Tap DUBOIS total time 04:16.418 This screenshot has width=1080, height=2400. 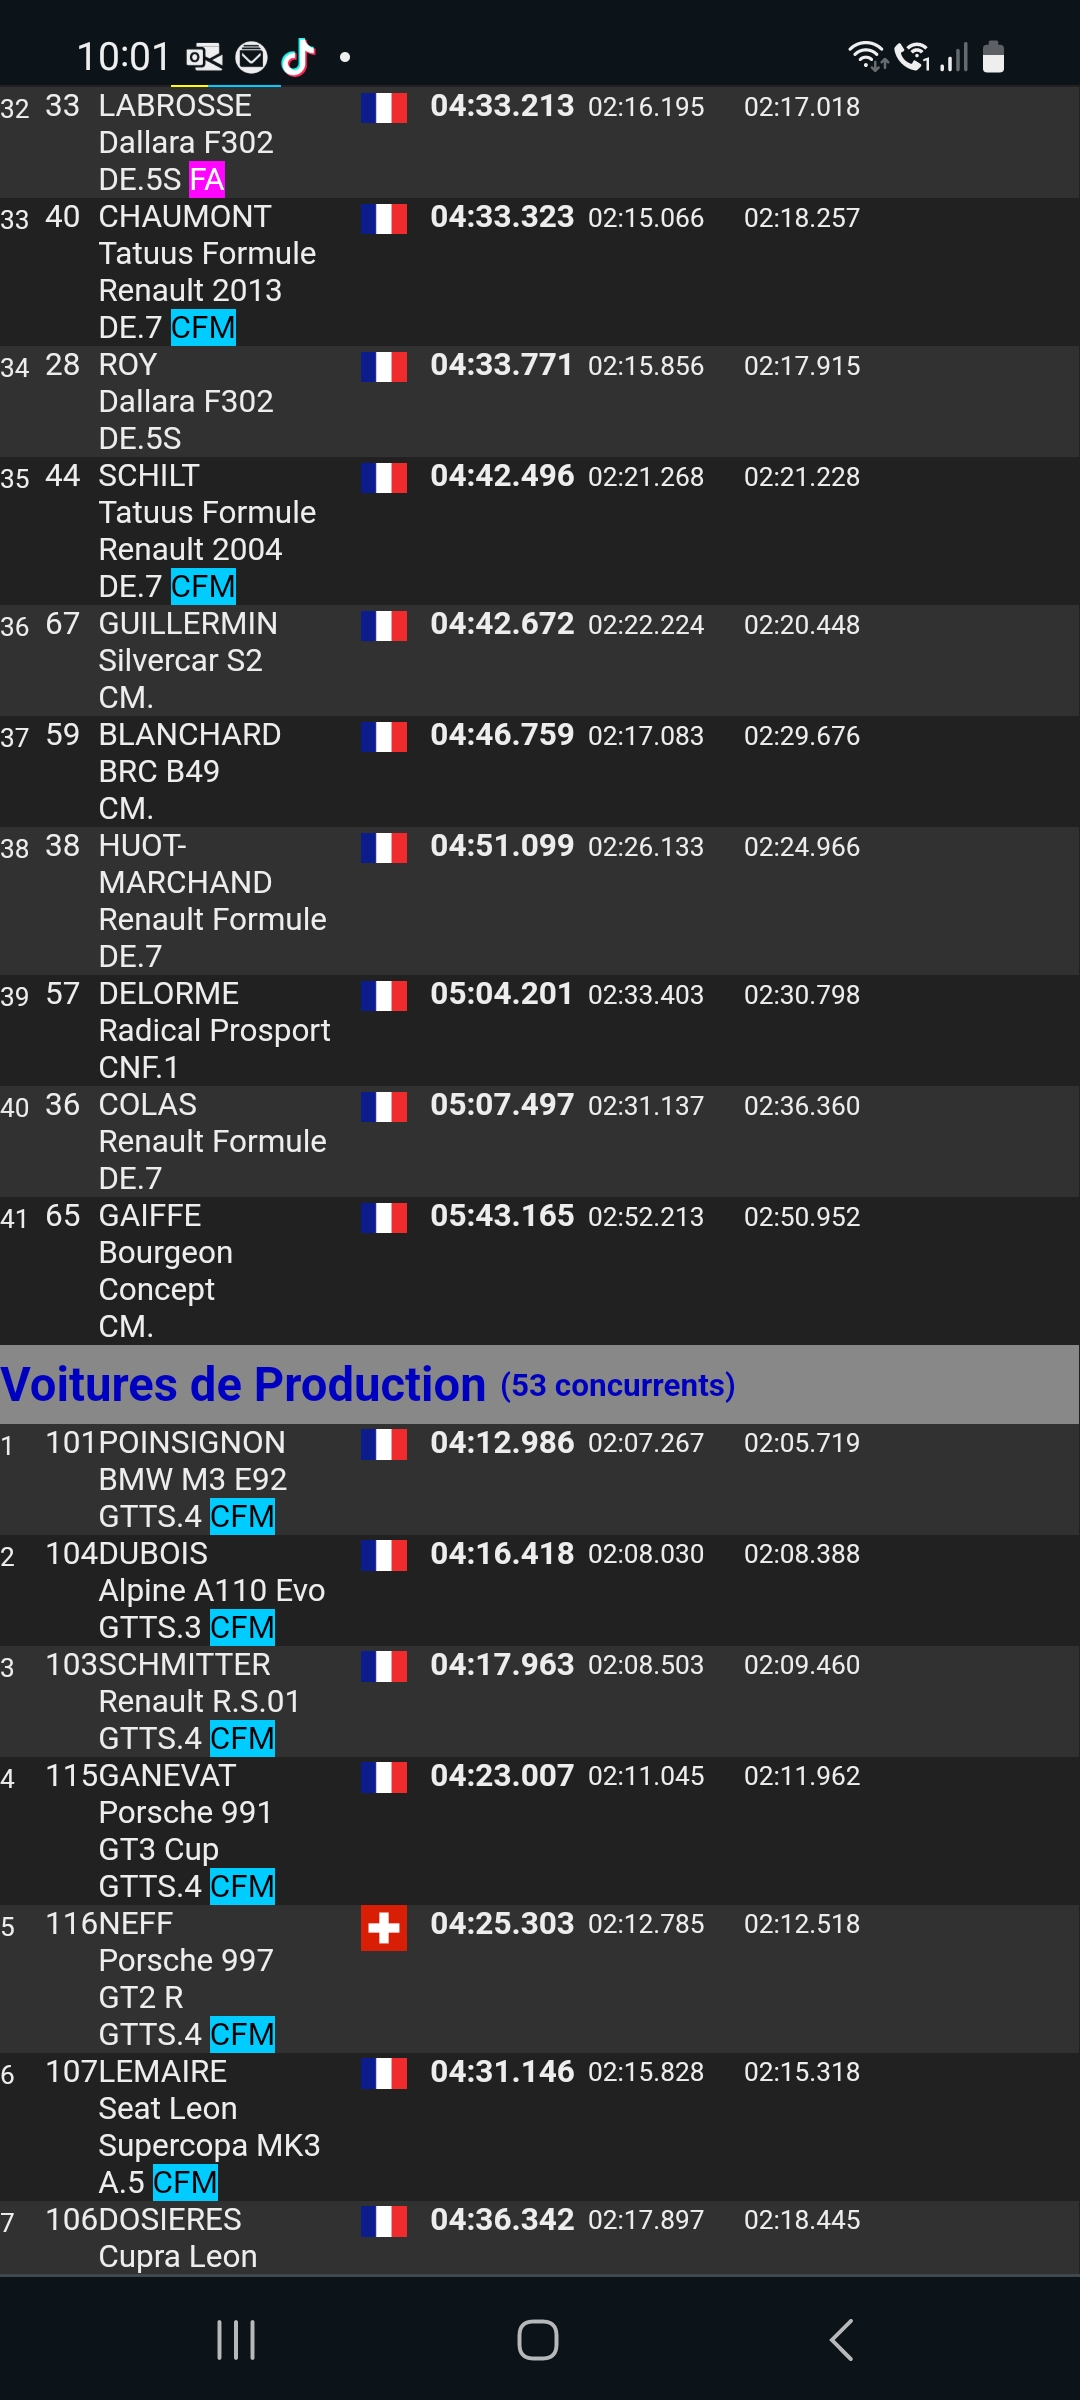click(x=502, y=1553)
